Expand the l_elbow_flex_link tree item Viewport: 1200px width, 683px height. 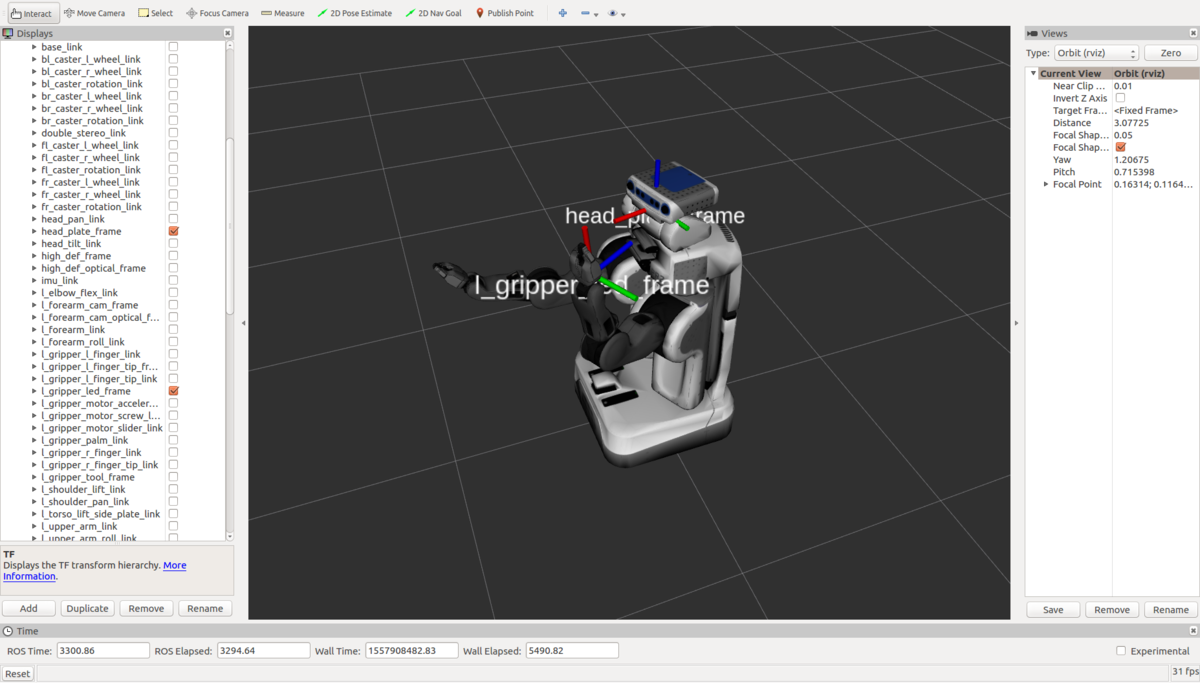34,293
